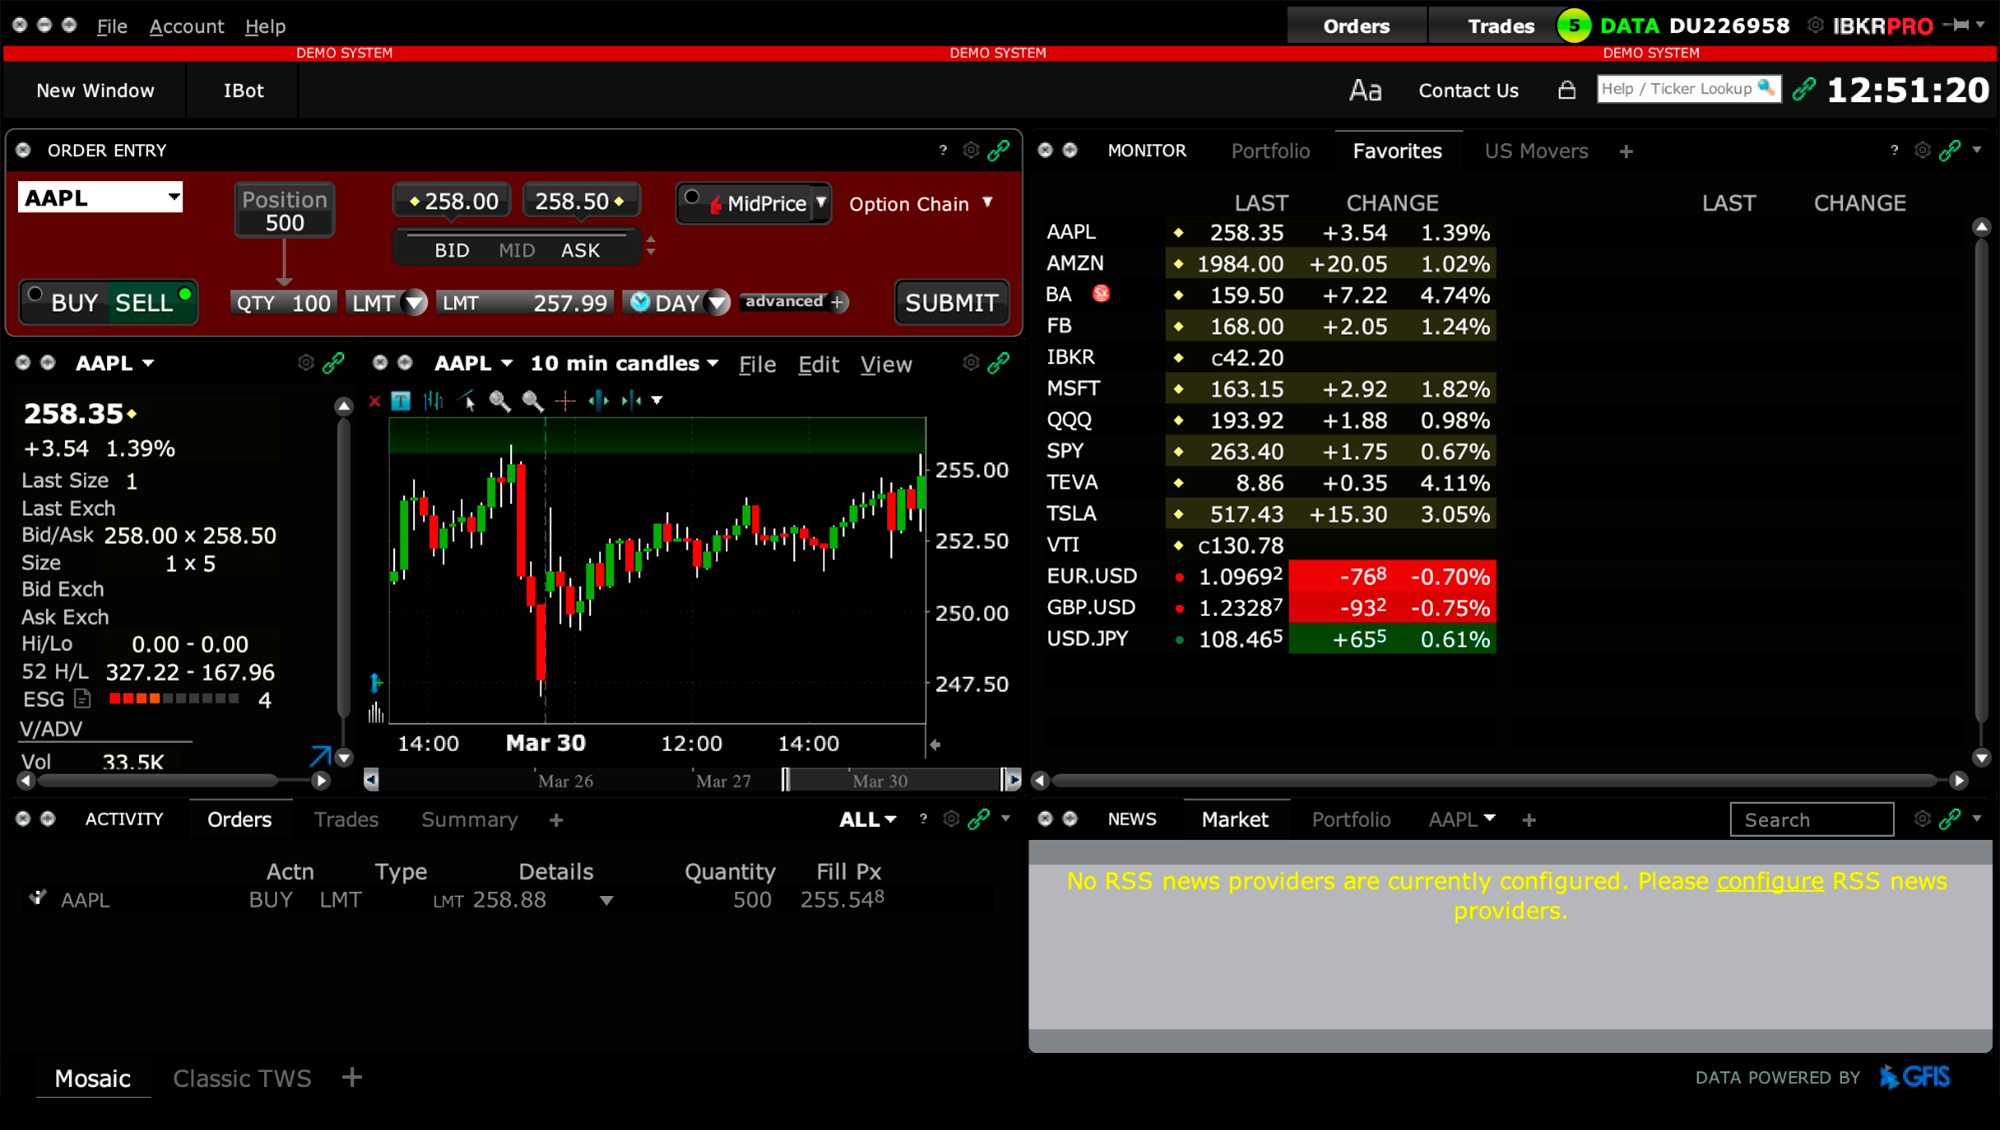
Task: Click the magnifier beside the trendline tool
Action: (x=500, y=401)
